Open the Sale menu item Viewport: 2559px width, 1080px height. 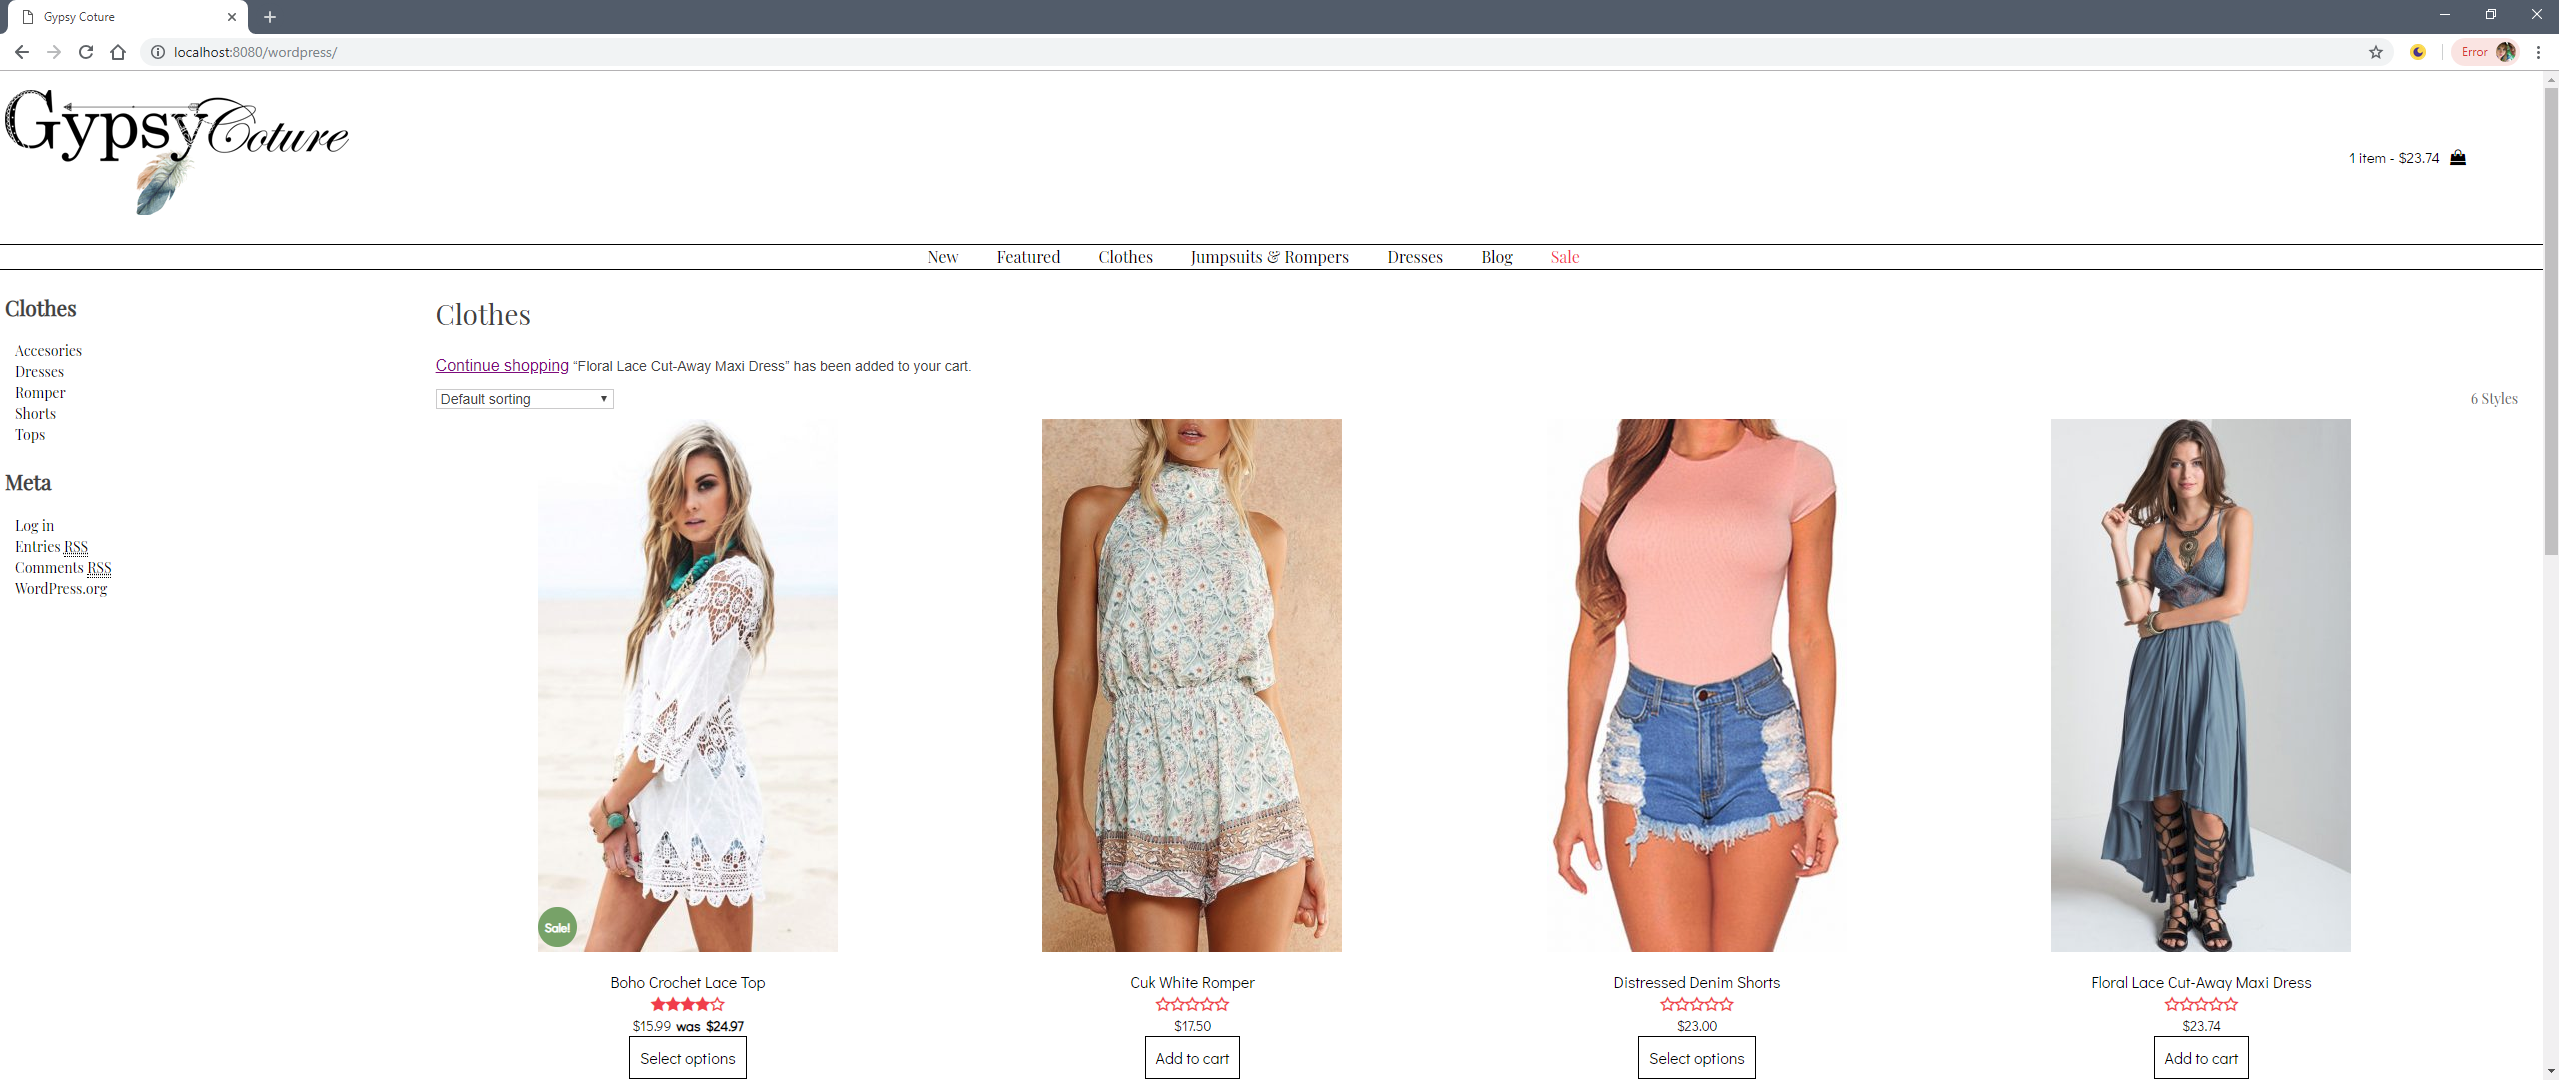pos(1564,257)
